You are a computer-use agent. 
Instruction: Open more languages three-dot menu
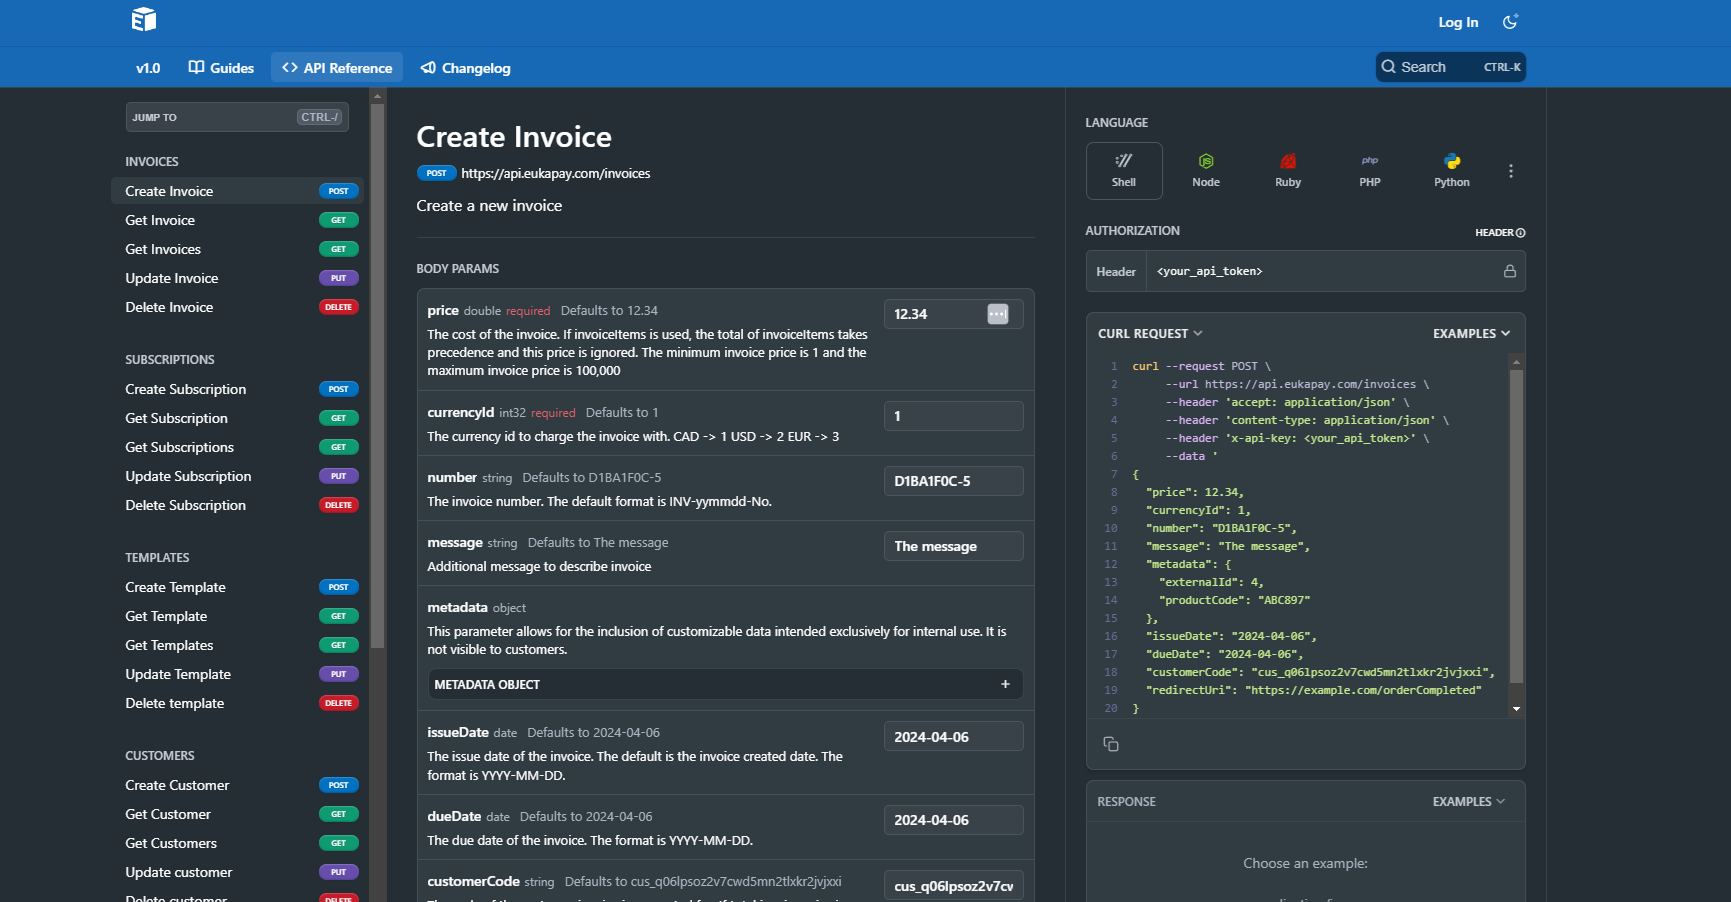[1511, 171]
